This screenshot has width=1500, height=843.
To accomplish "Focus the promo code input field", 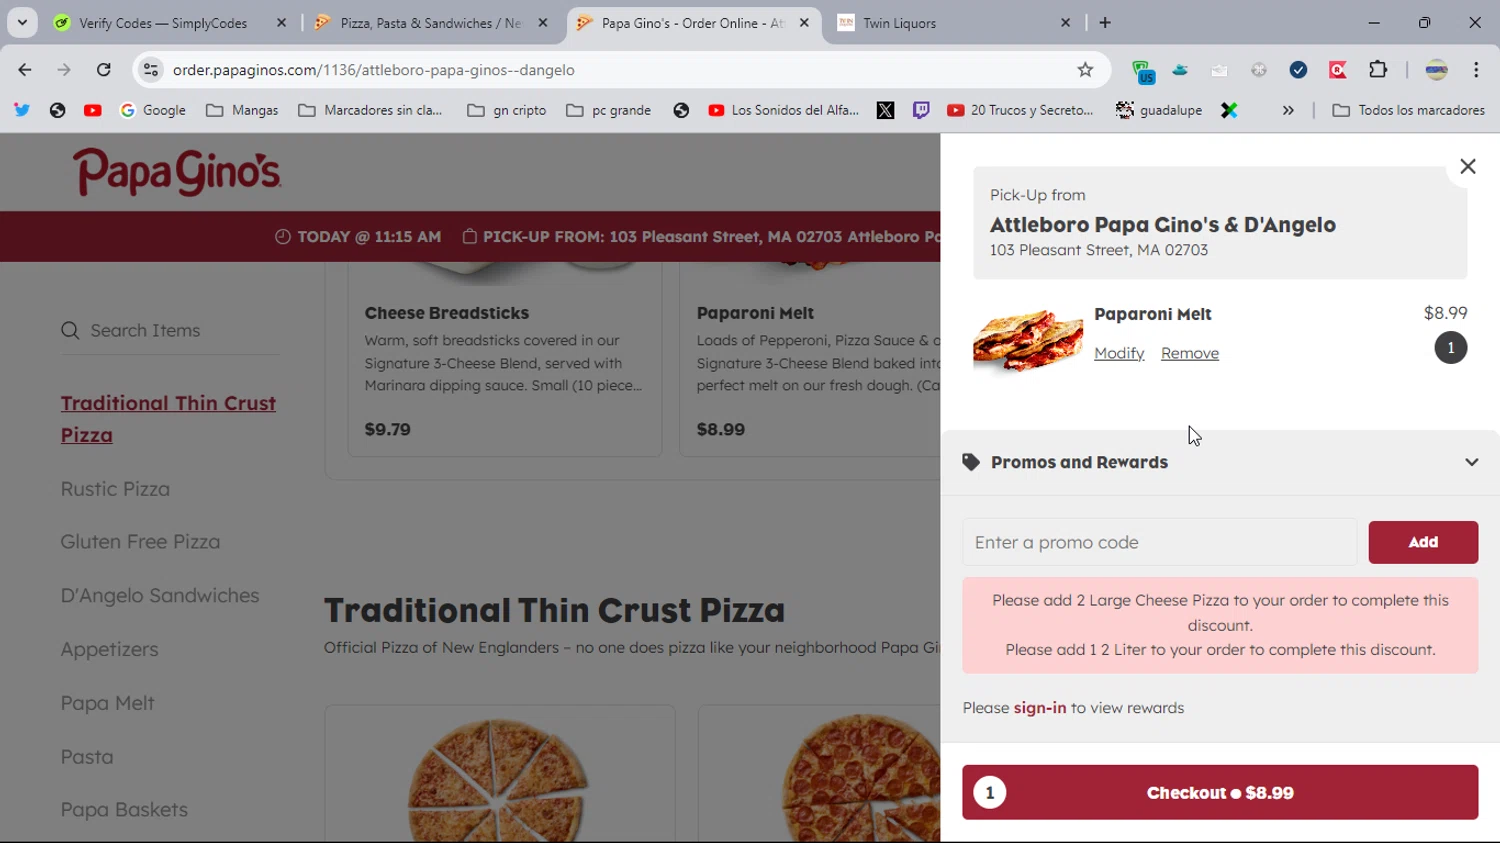I will click(x=1159, y=542).
